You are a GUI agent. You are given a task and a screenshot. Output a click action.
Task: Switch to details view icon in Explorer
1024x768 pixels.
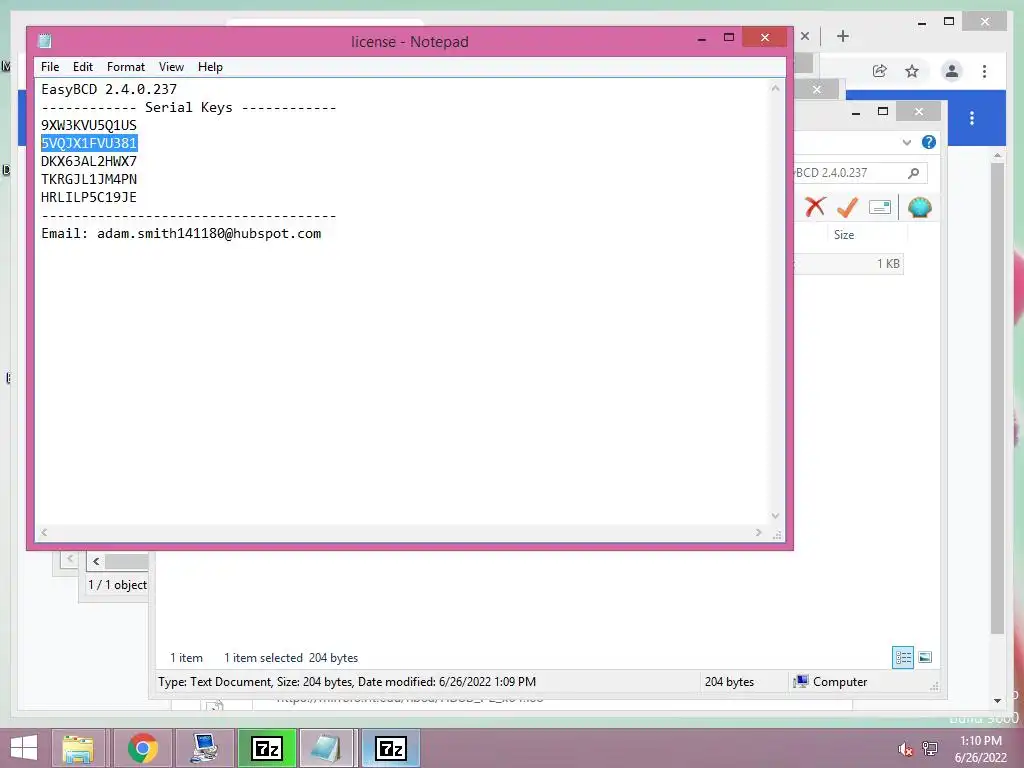pos(903,657)
